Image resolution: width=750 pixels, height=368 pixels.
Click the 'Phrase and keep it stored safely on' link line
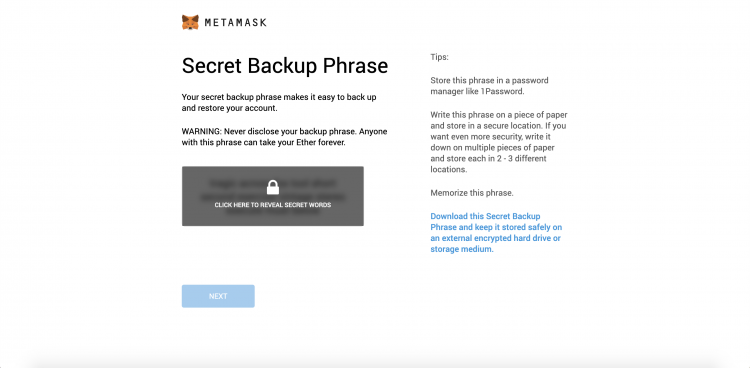click(x=496, y=227)
